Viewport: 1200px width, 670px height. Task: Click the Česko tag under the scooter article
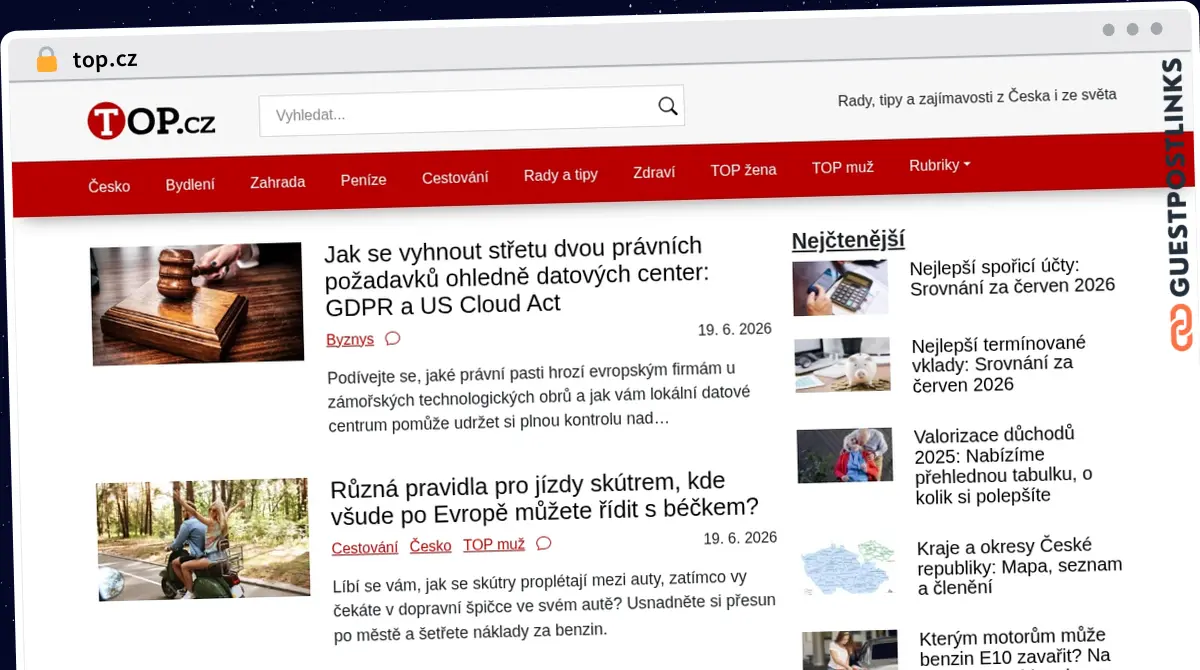430,546
